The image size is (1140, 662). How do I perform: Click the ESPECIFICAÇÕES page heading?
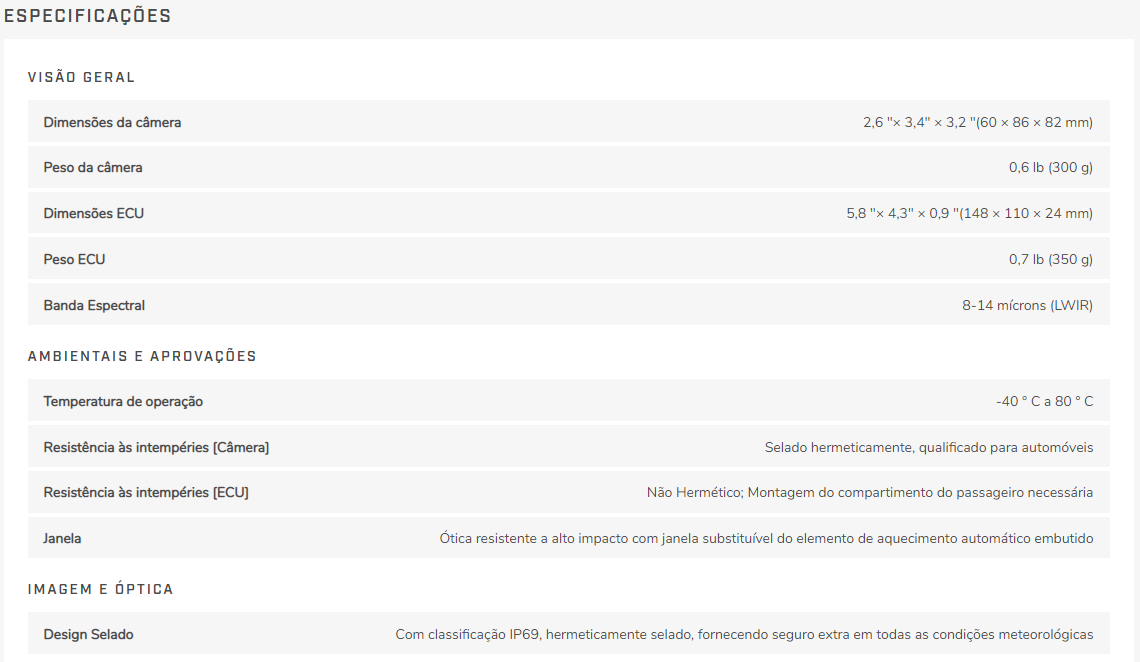pyautogui.click(x=88, y=16)
